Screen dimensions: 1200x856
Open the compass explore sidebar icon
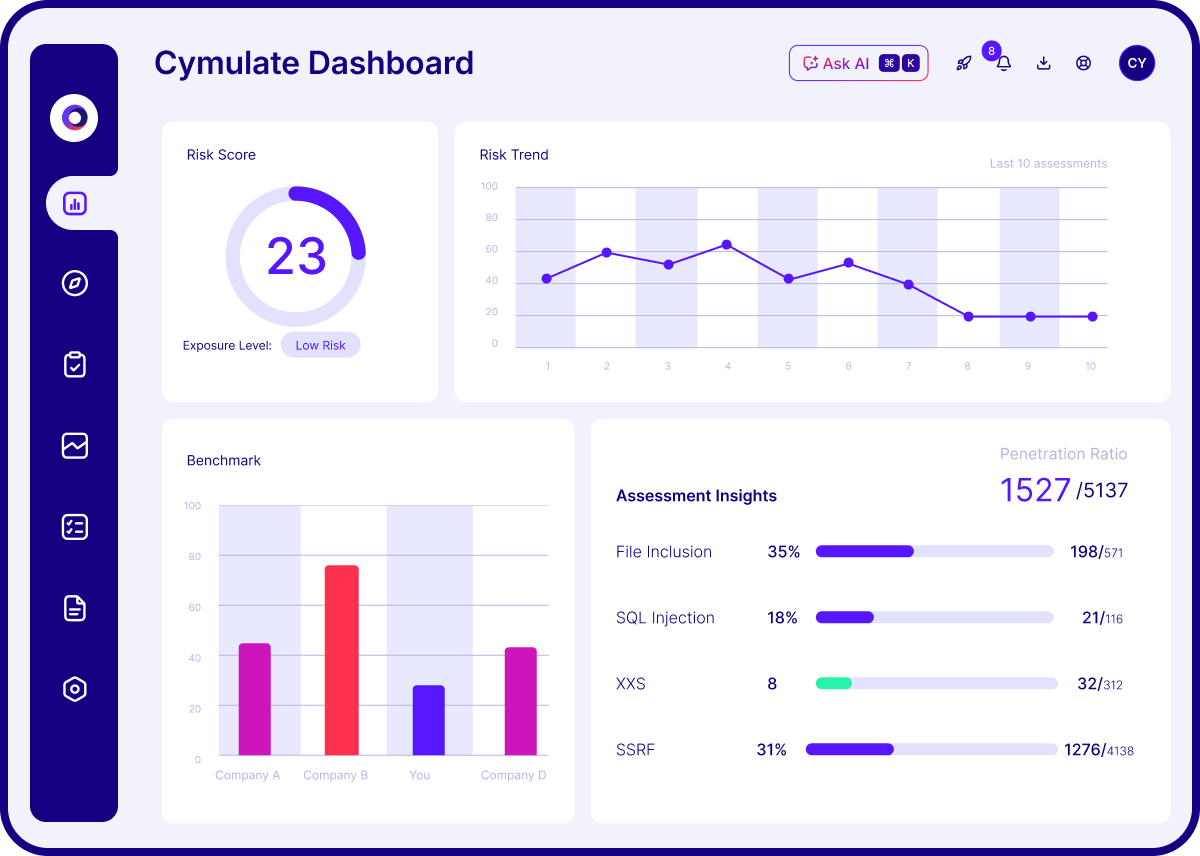75,283
